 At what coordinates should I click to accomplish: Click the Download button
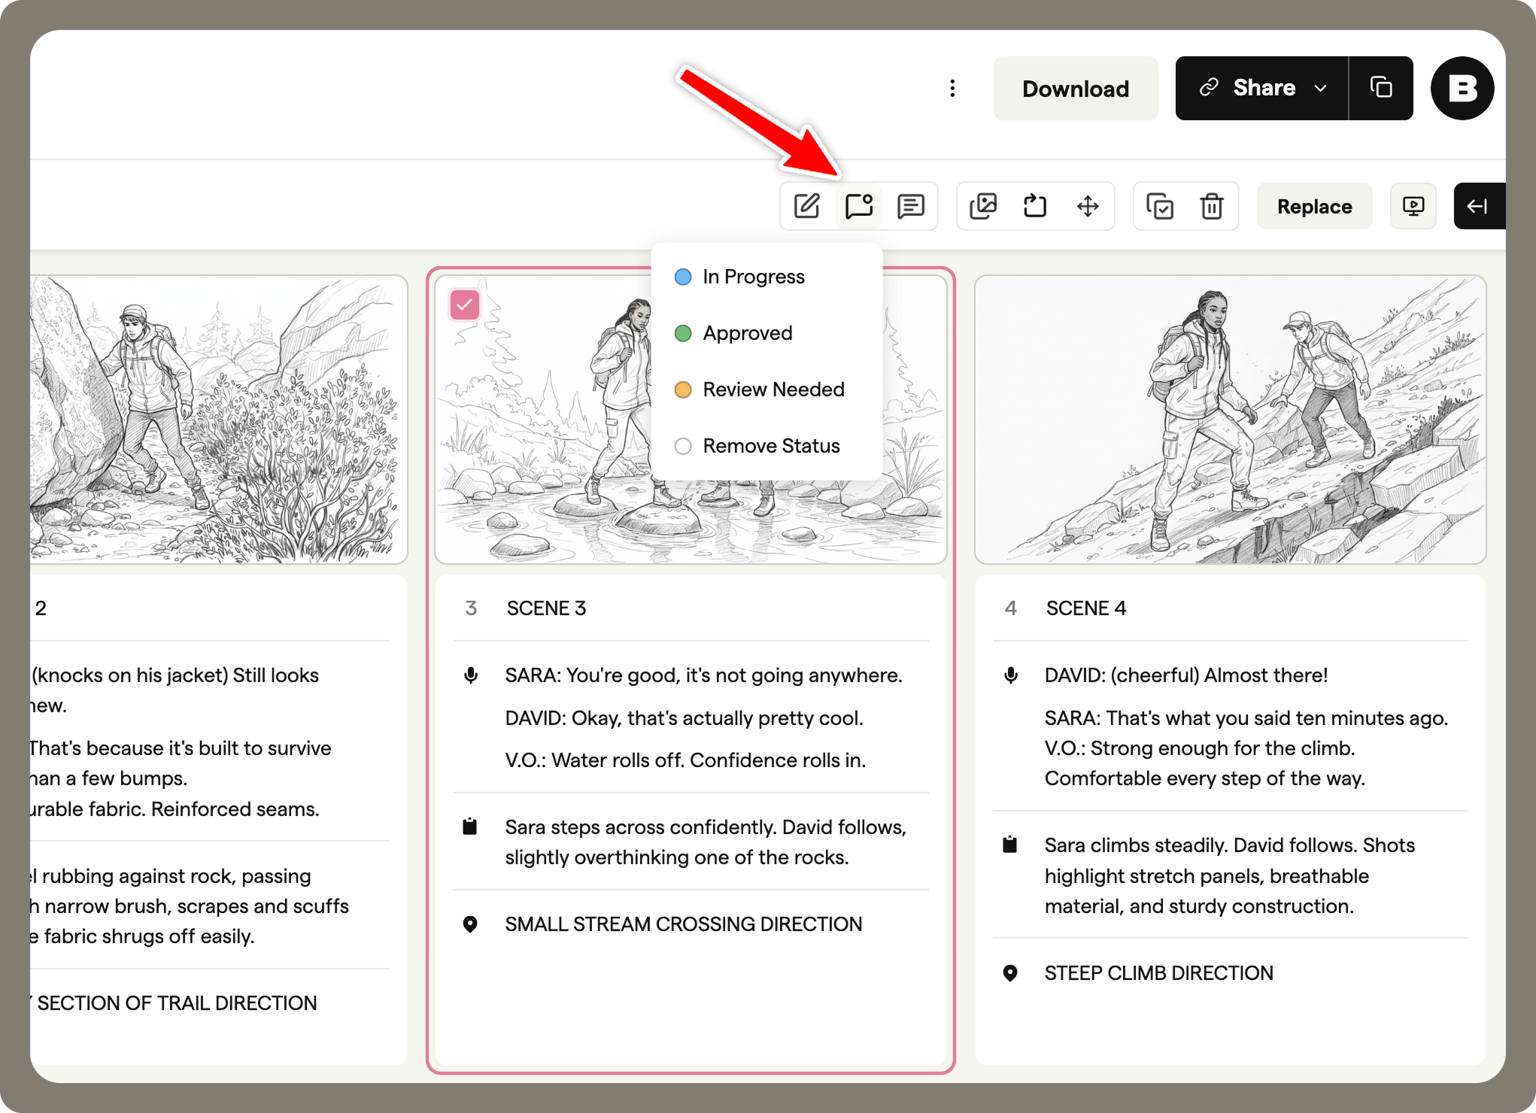click(x=1075, y=88)
